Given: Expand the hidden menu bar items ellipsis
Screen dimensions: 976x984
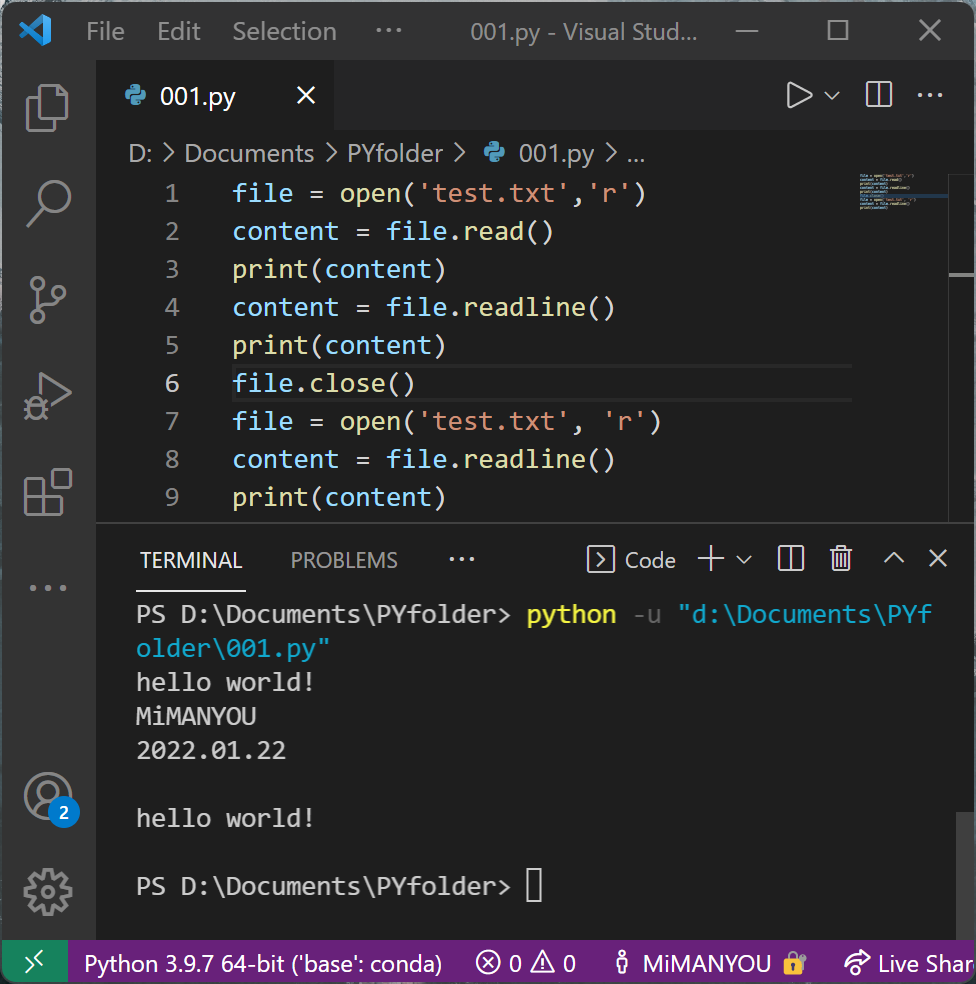Looking at the screenshot, I should [388, 31].
